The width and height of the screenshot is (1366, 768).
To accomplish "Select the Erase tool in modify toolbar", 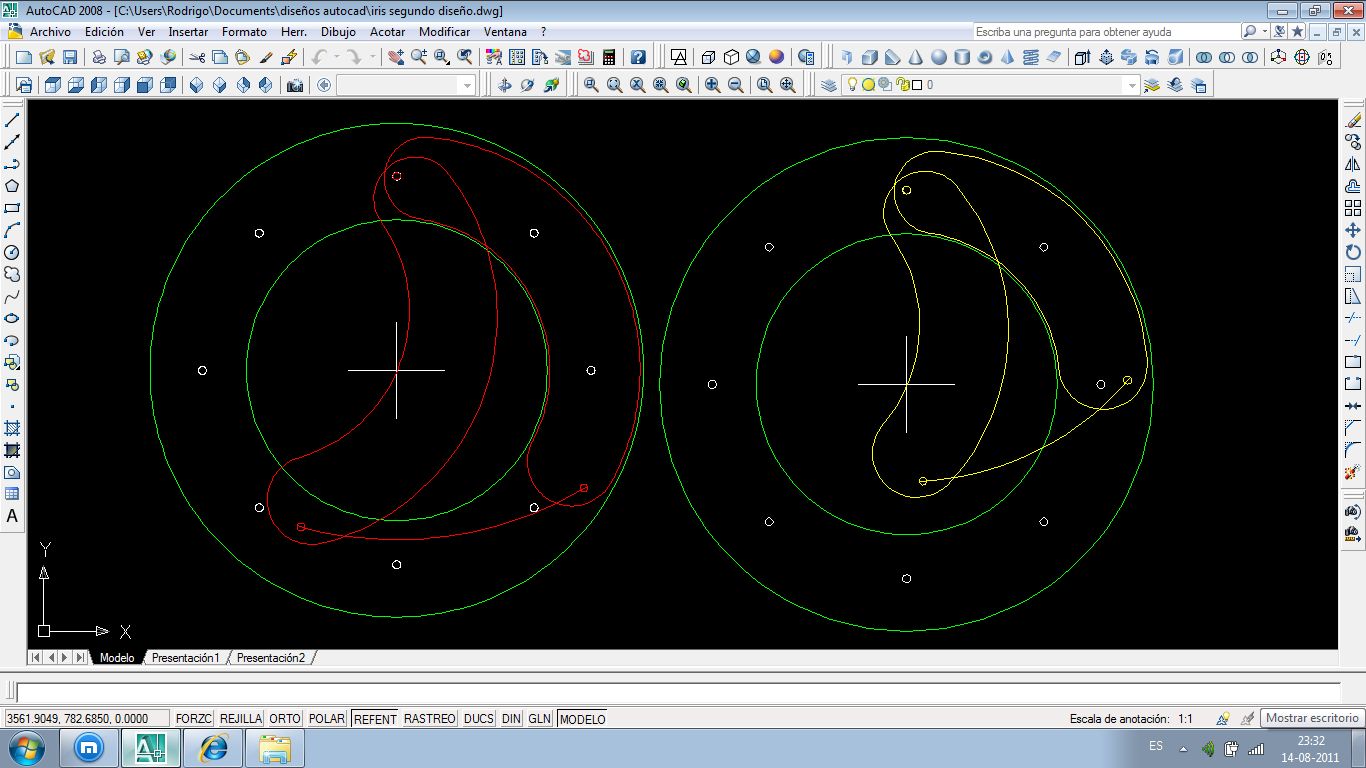I will point(1353,120).
